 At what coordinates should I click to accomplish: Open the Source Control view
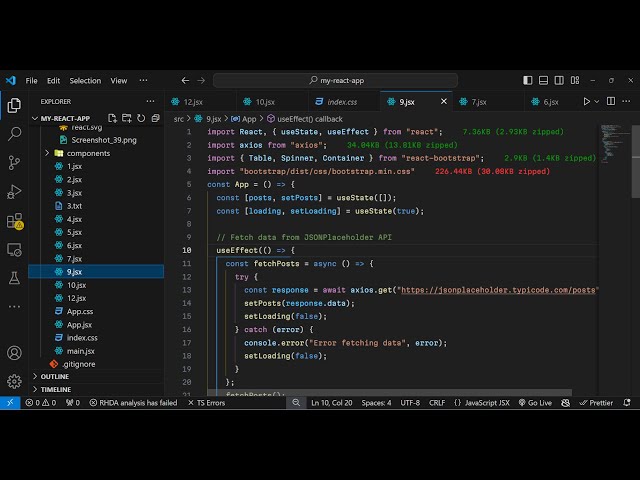point(14,162)
